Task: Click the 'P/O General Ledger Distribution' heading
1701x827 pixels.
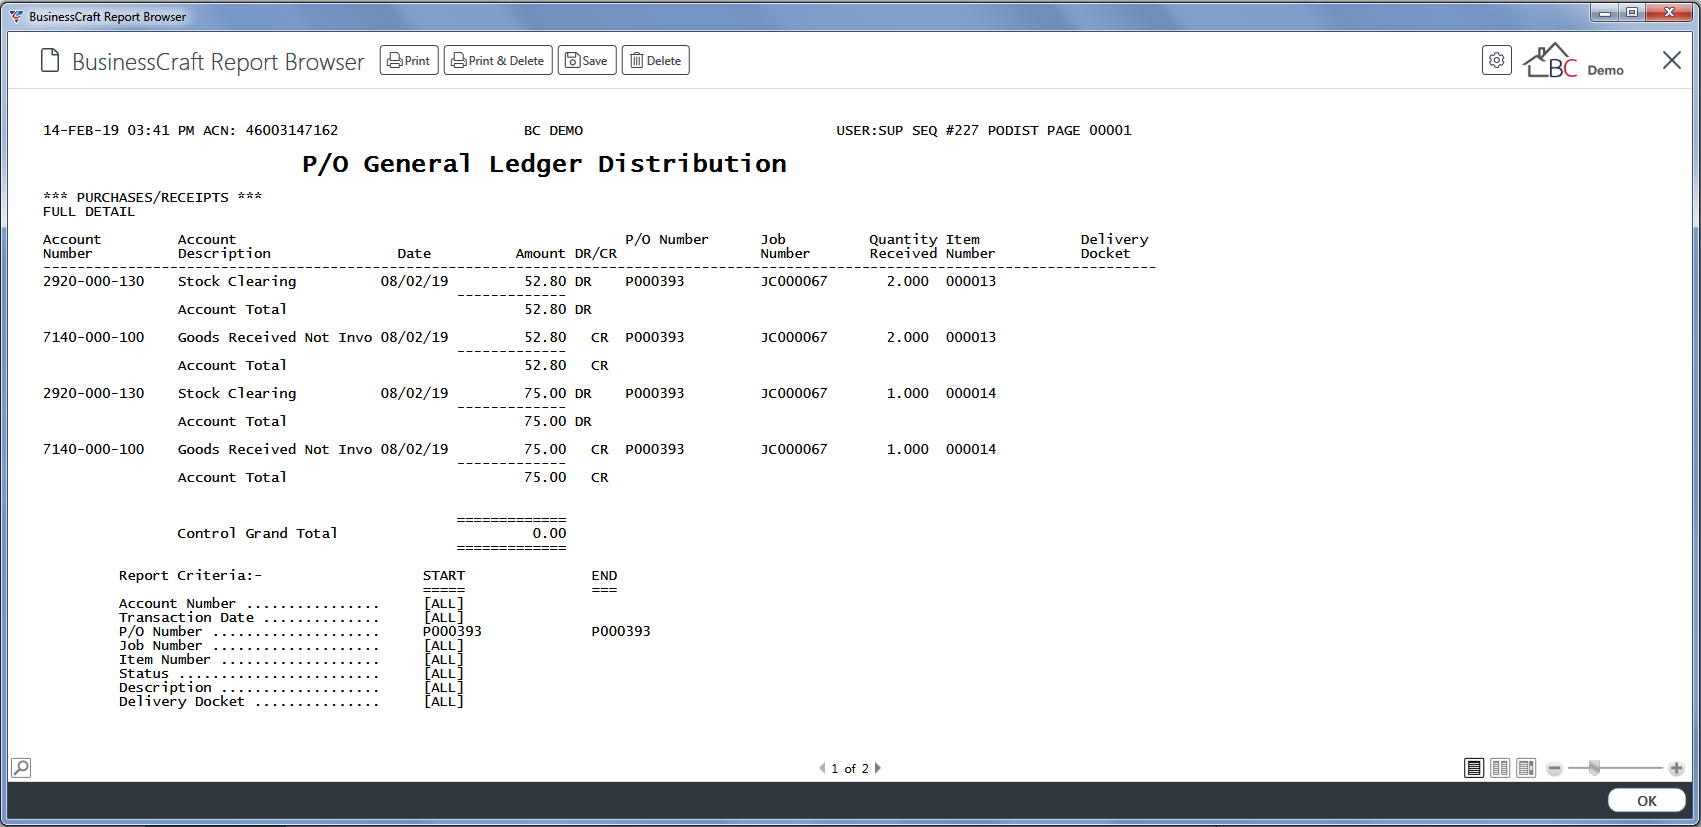Action: coord(544,164)
